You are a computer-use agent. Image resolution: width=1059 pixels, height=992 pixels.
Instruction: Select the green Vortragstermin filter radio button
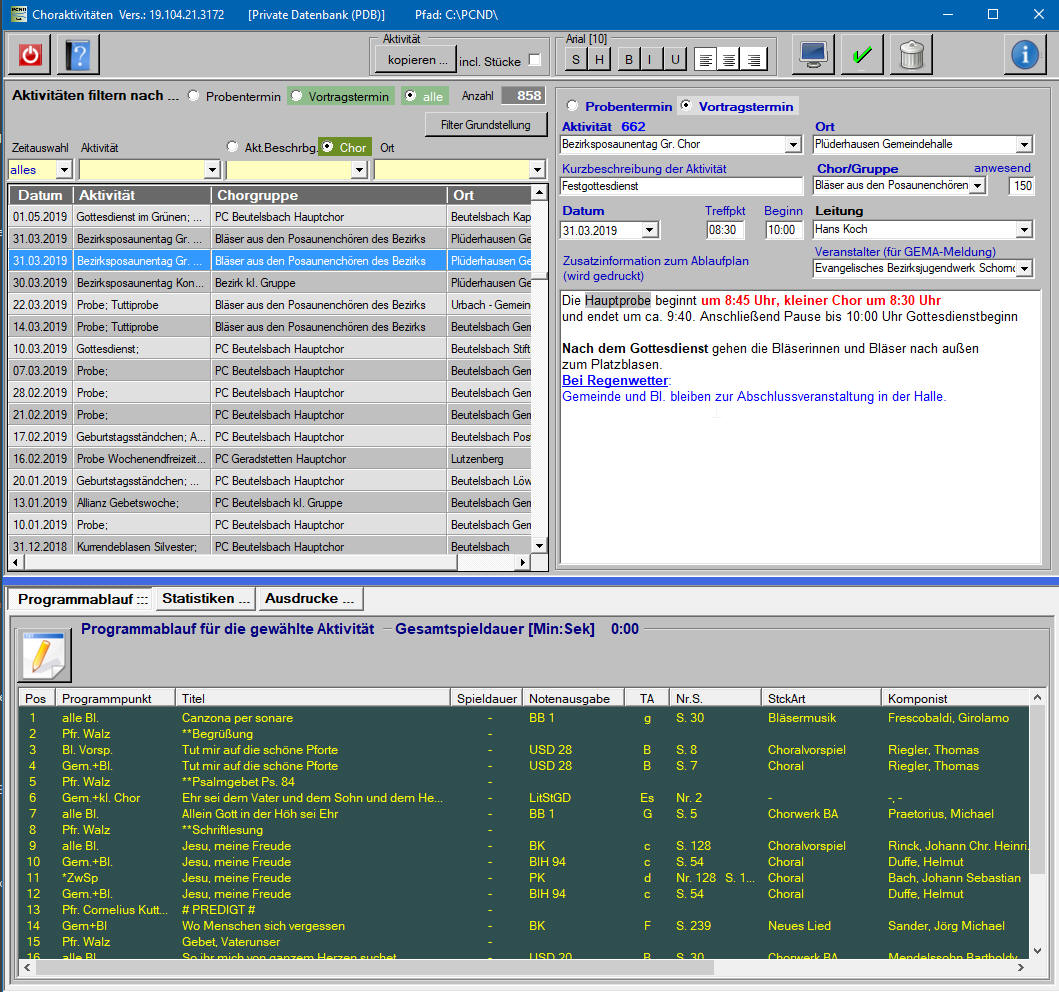click(296, 96)
